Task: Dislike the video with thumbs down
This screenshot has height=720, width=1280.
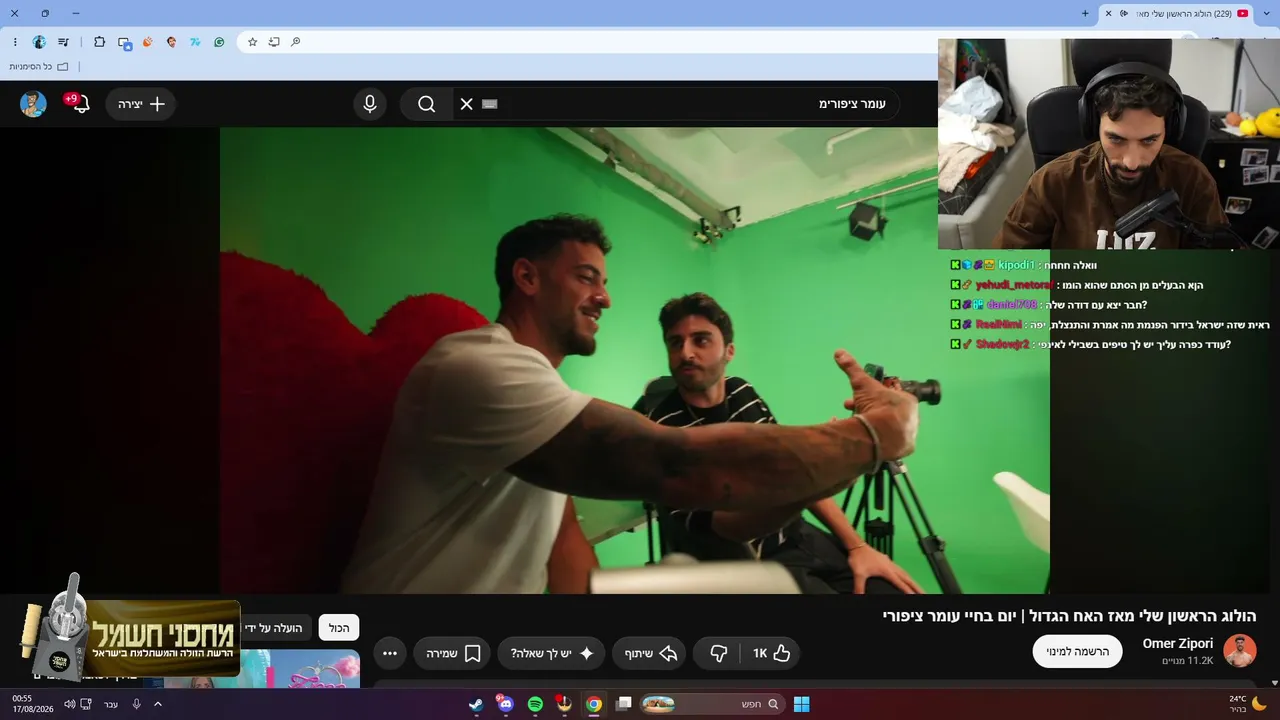Action: (x=718, y=653)
